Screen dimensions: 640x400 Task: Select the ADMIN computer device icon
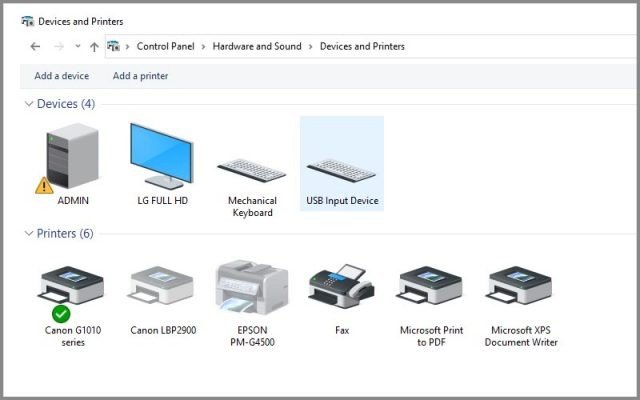coord(73,156)
